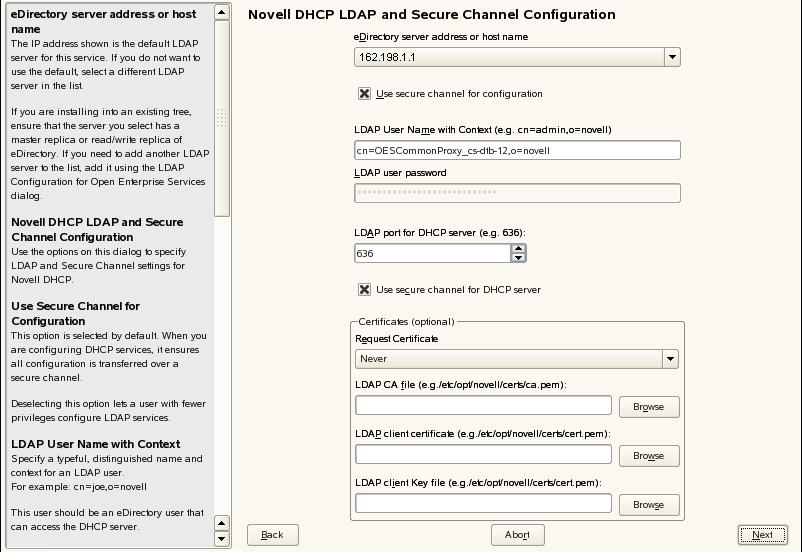Screen dimensions: 802x552
Task: Toggle Use secure channel for configuration checkbox
Action: point(365,94)
